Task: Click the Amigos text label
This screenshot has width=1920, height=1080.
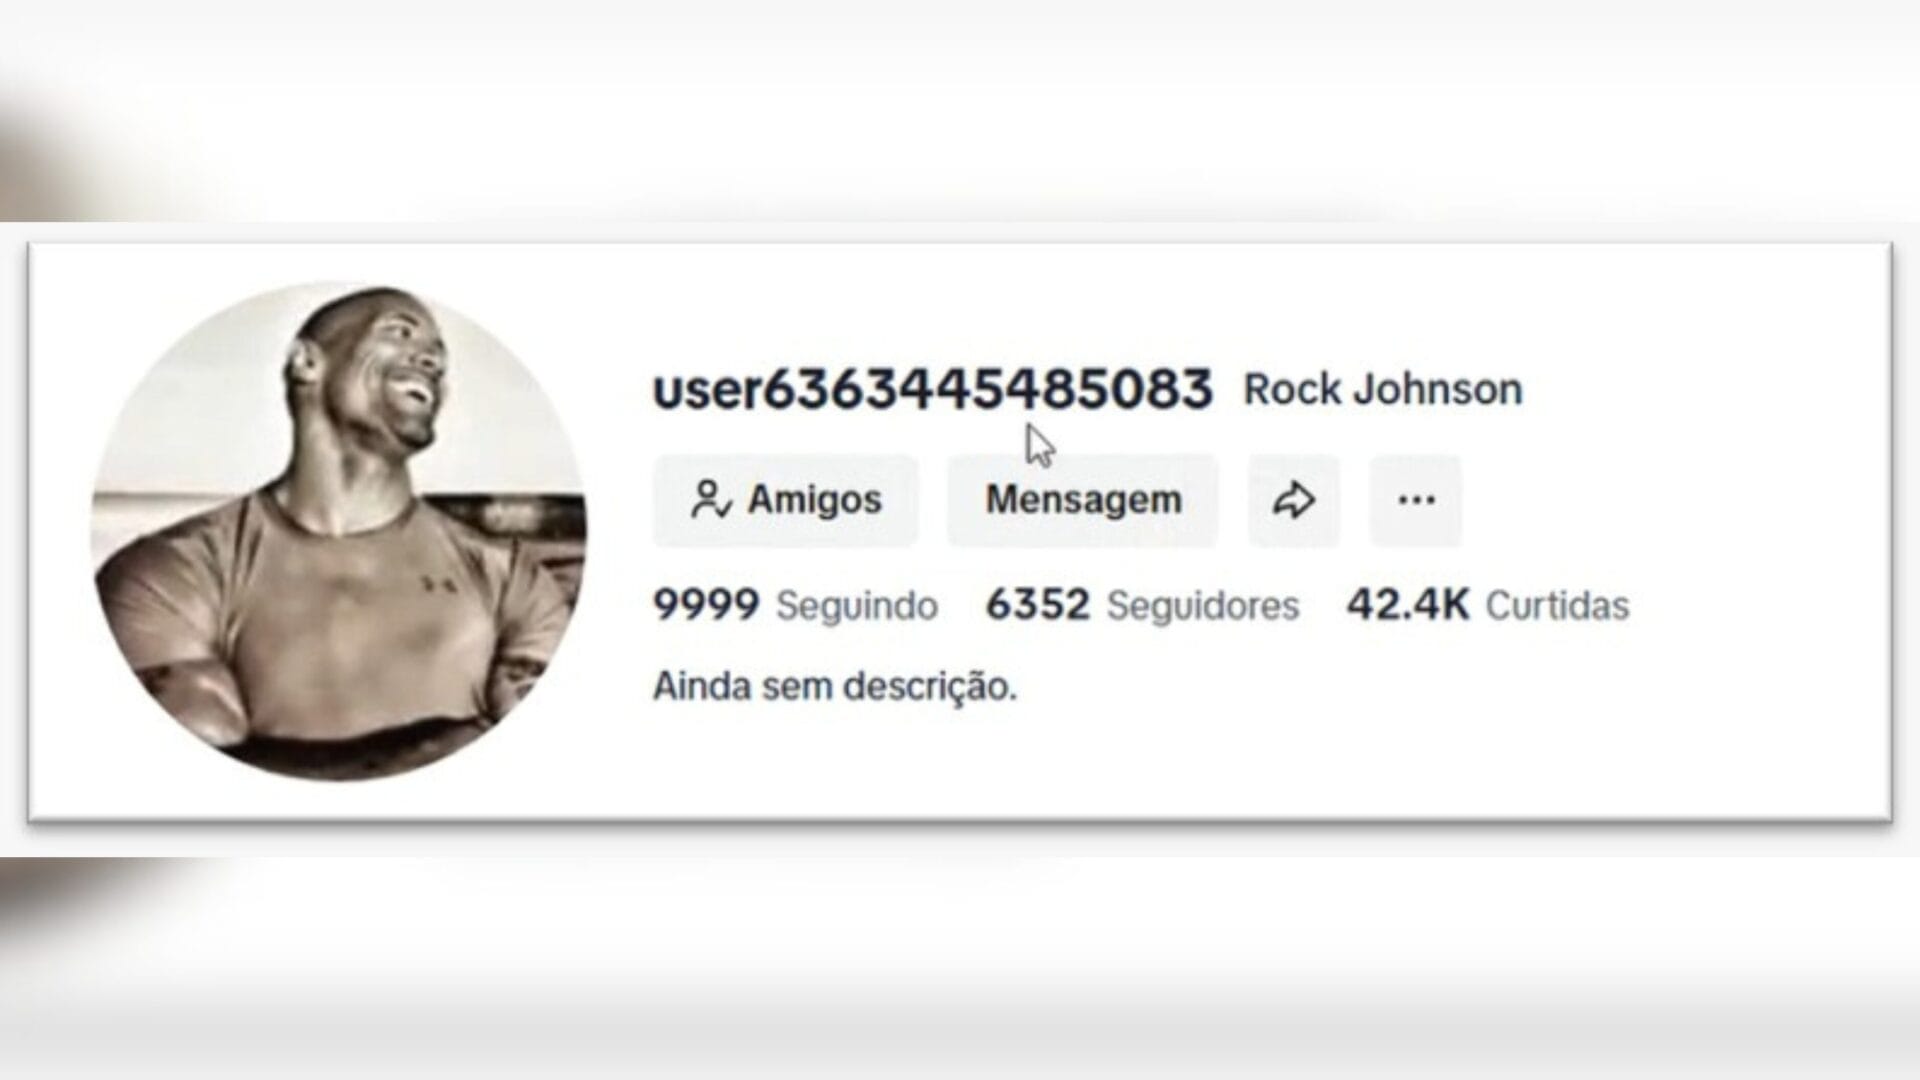Action: (x=815, y=499)
